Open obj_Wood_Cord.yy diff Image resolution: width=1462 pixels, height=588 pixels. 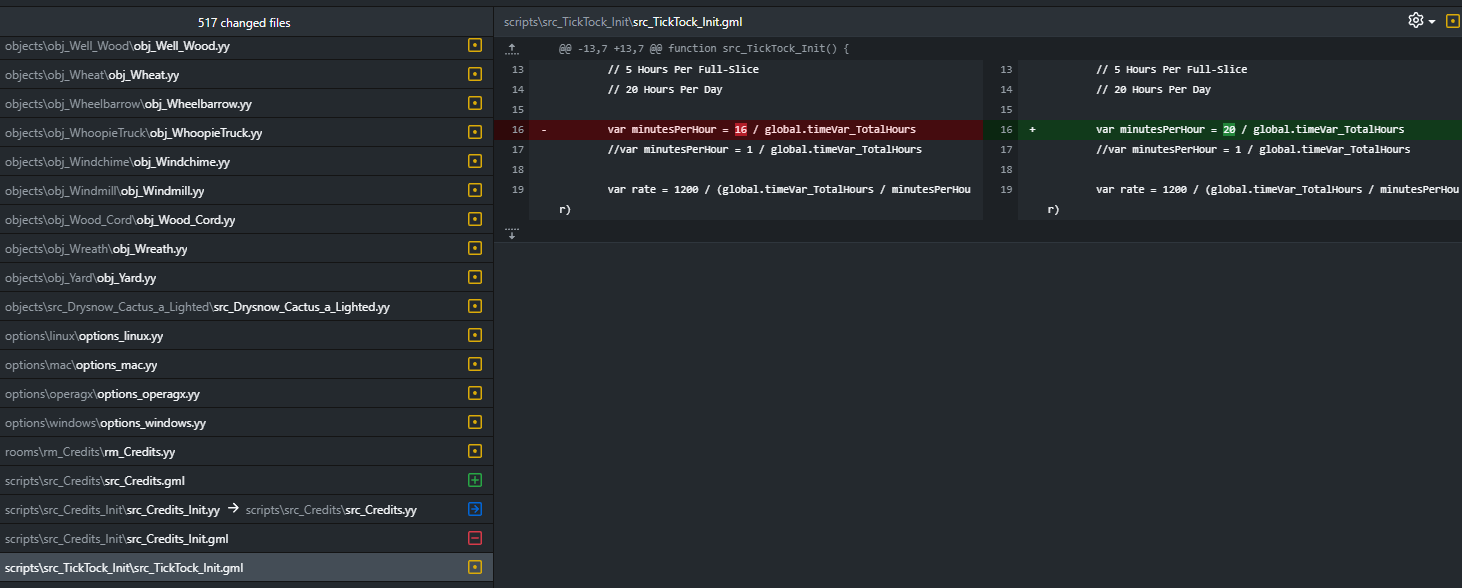click(x=246, y=220)
